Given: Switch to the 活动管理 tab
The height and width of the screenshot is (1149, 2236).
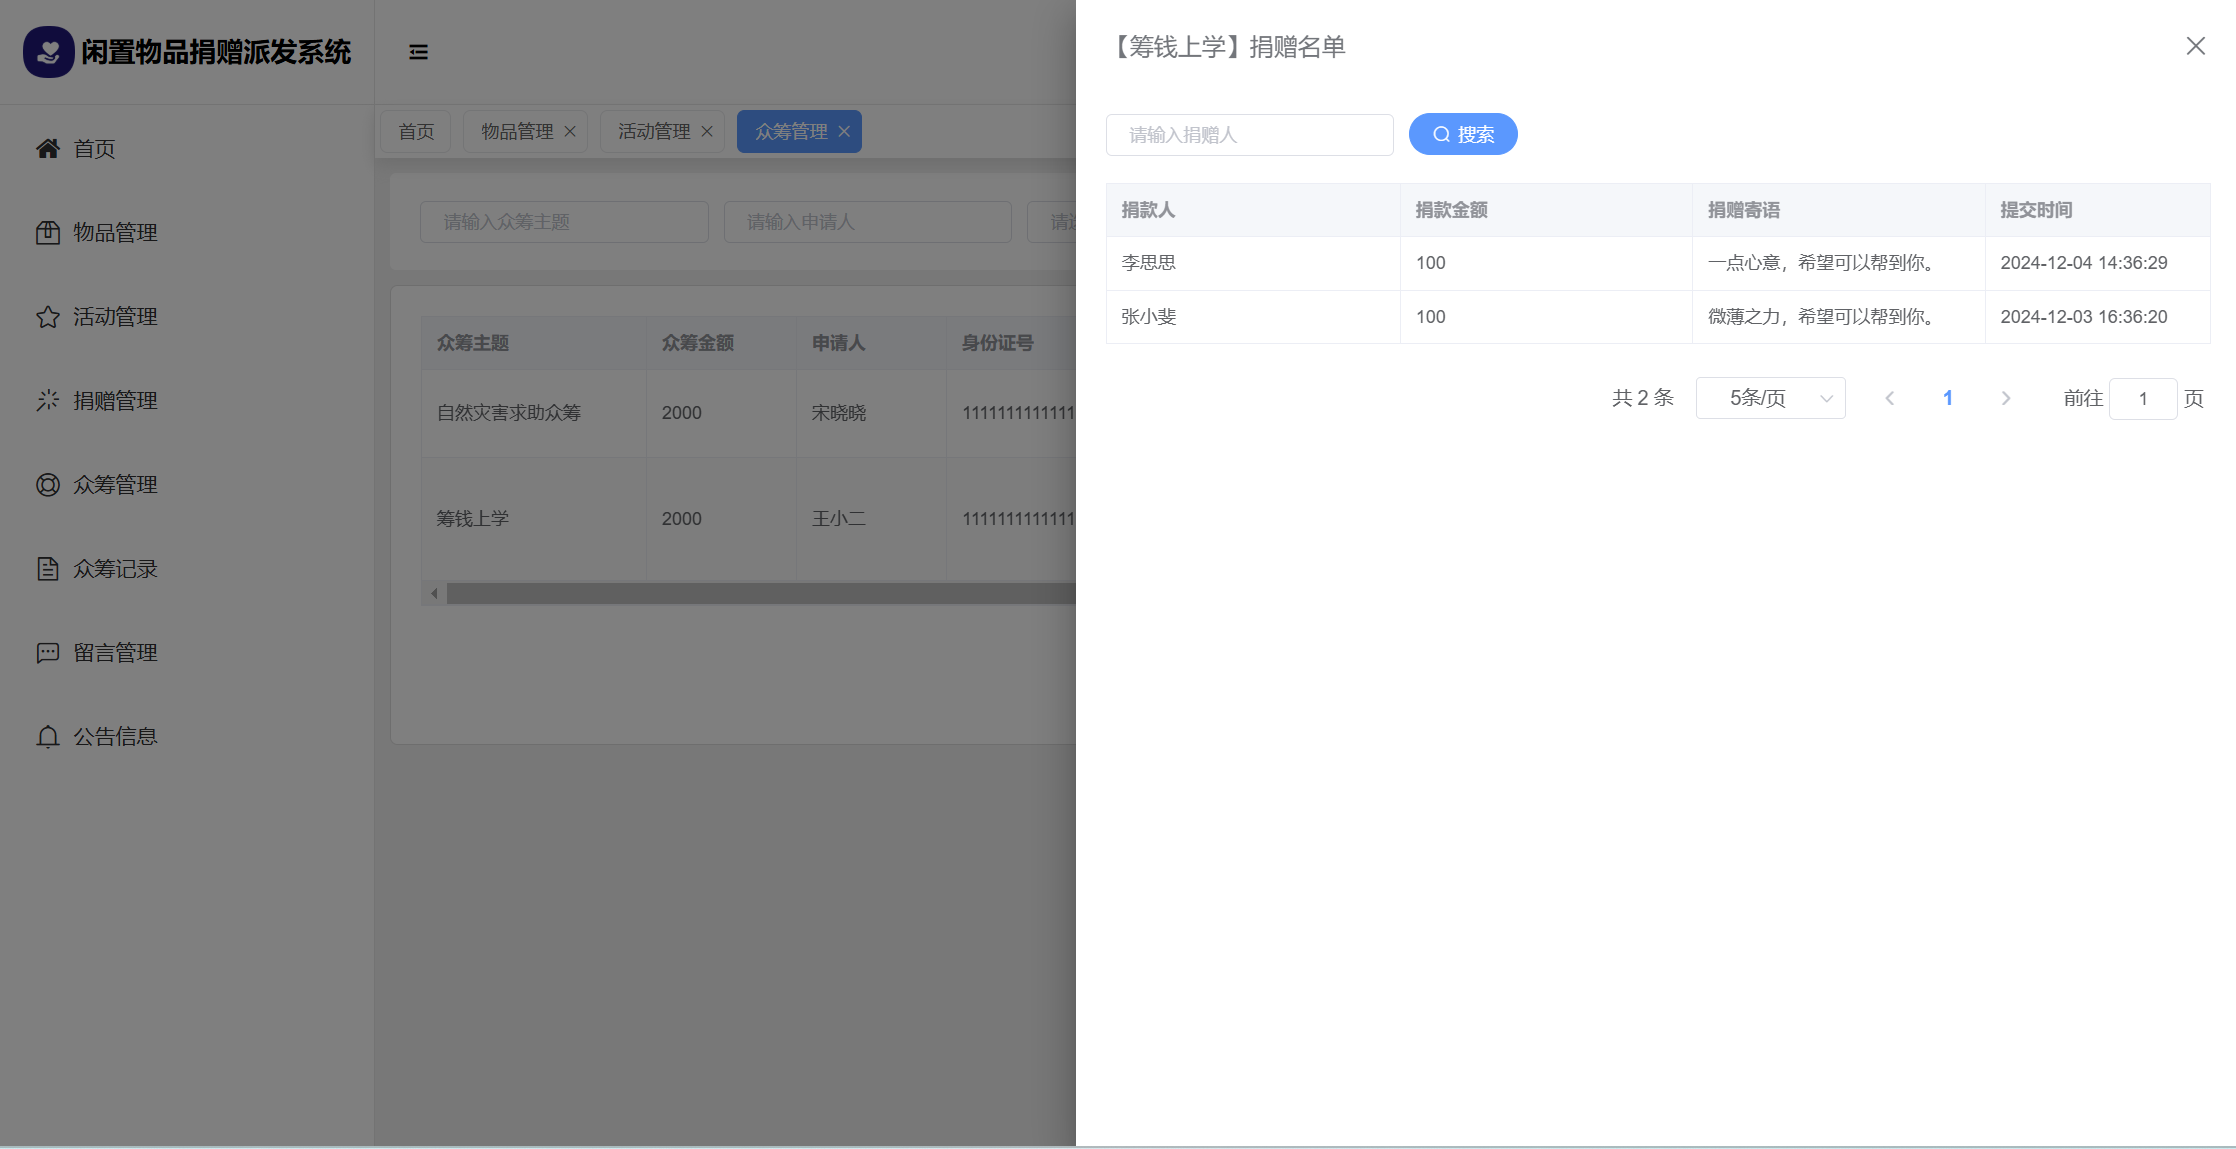Looking at the screenshot, I should click(653, 132).
